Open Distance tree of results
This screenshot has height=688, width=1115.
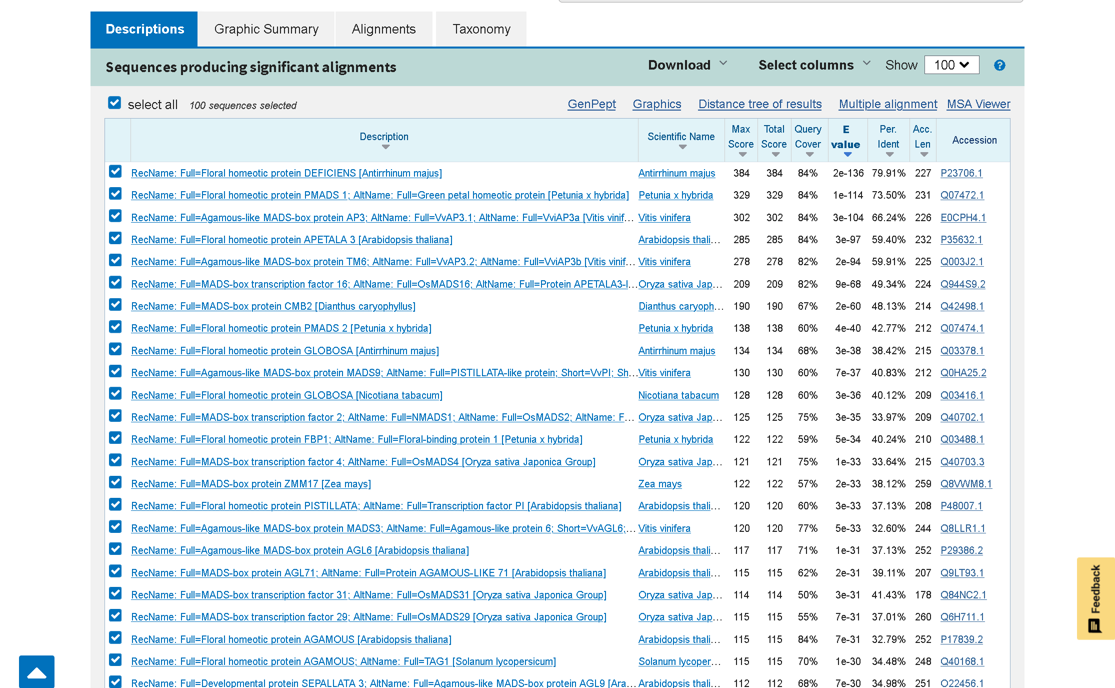coord(759,104)
